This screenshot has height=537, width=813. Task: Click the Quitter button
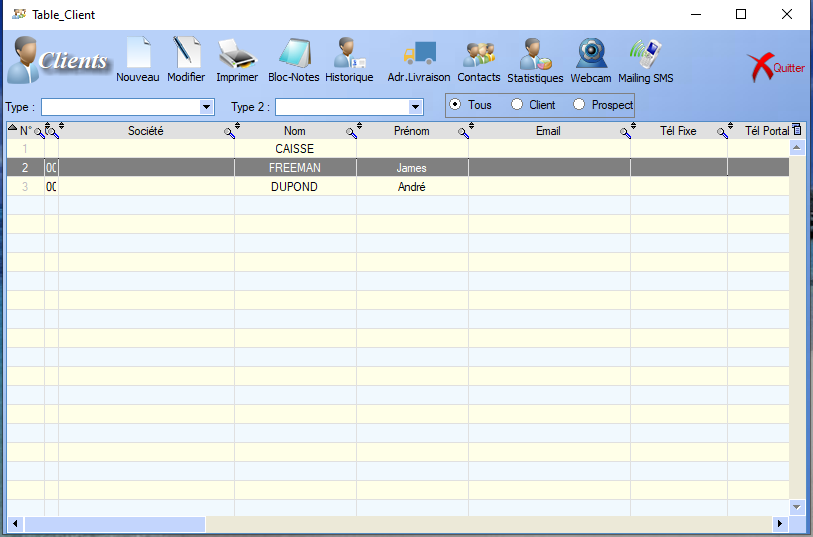pyautogui.click(x=776, y=67)
